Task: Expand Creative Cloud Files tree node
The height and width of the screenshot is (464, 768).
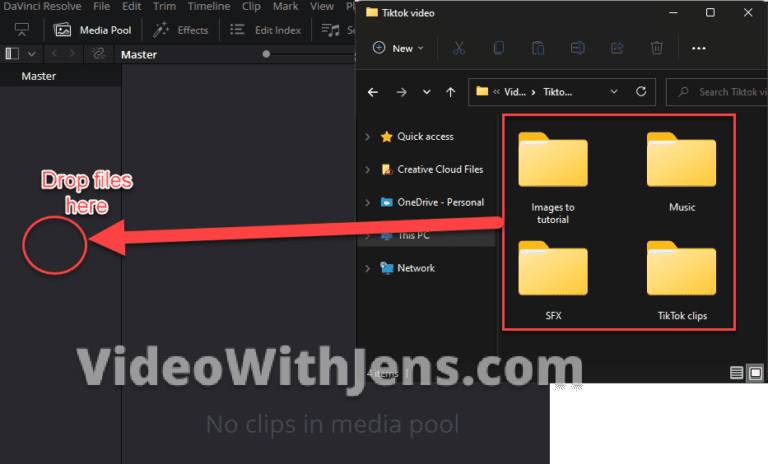Action: pyautogui.click(x=367, y=170)
